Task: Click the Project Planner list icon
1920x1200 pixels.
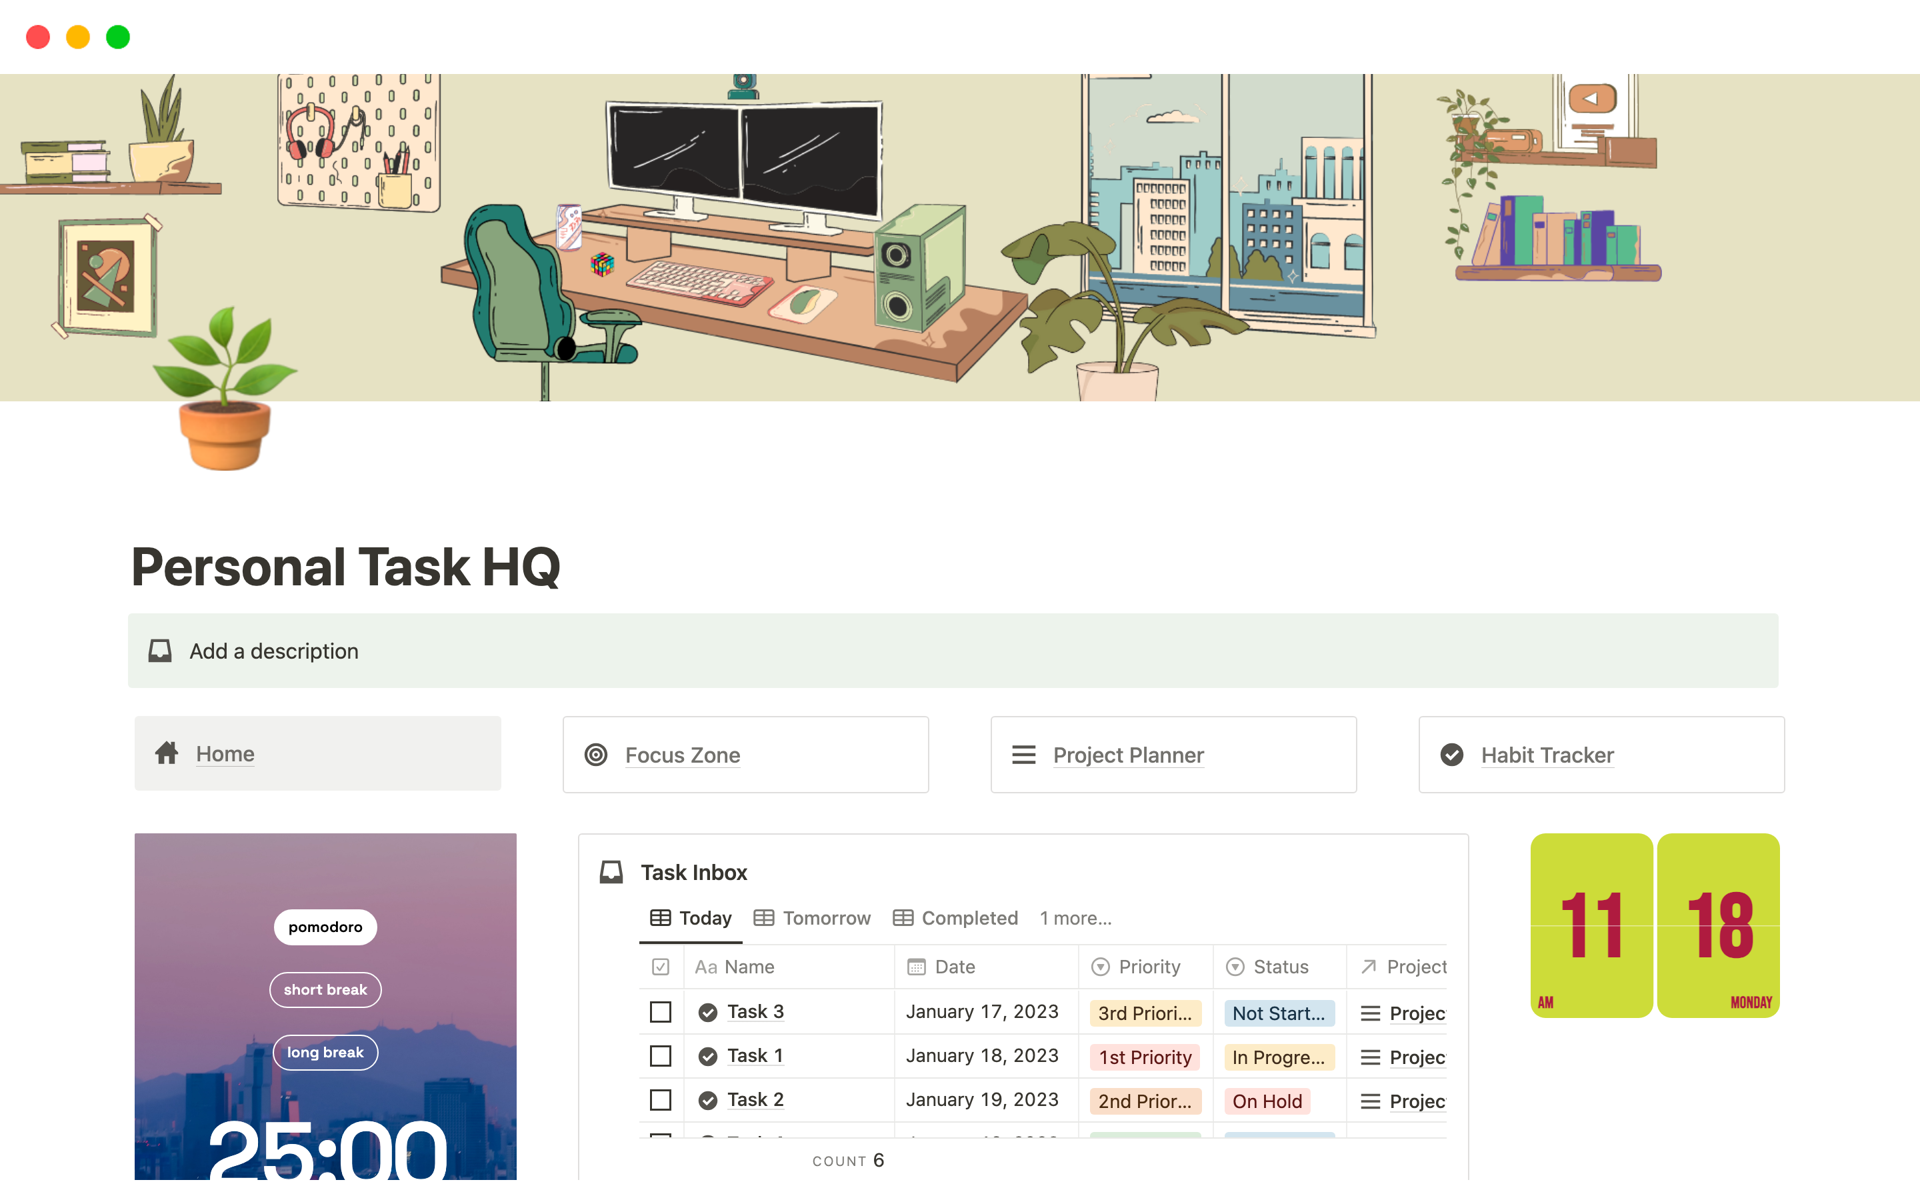Action: (x=1023, y=755)
